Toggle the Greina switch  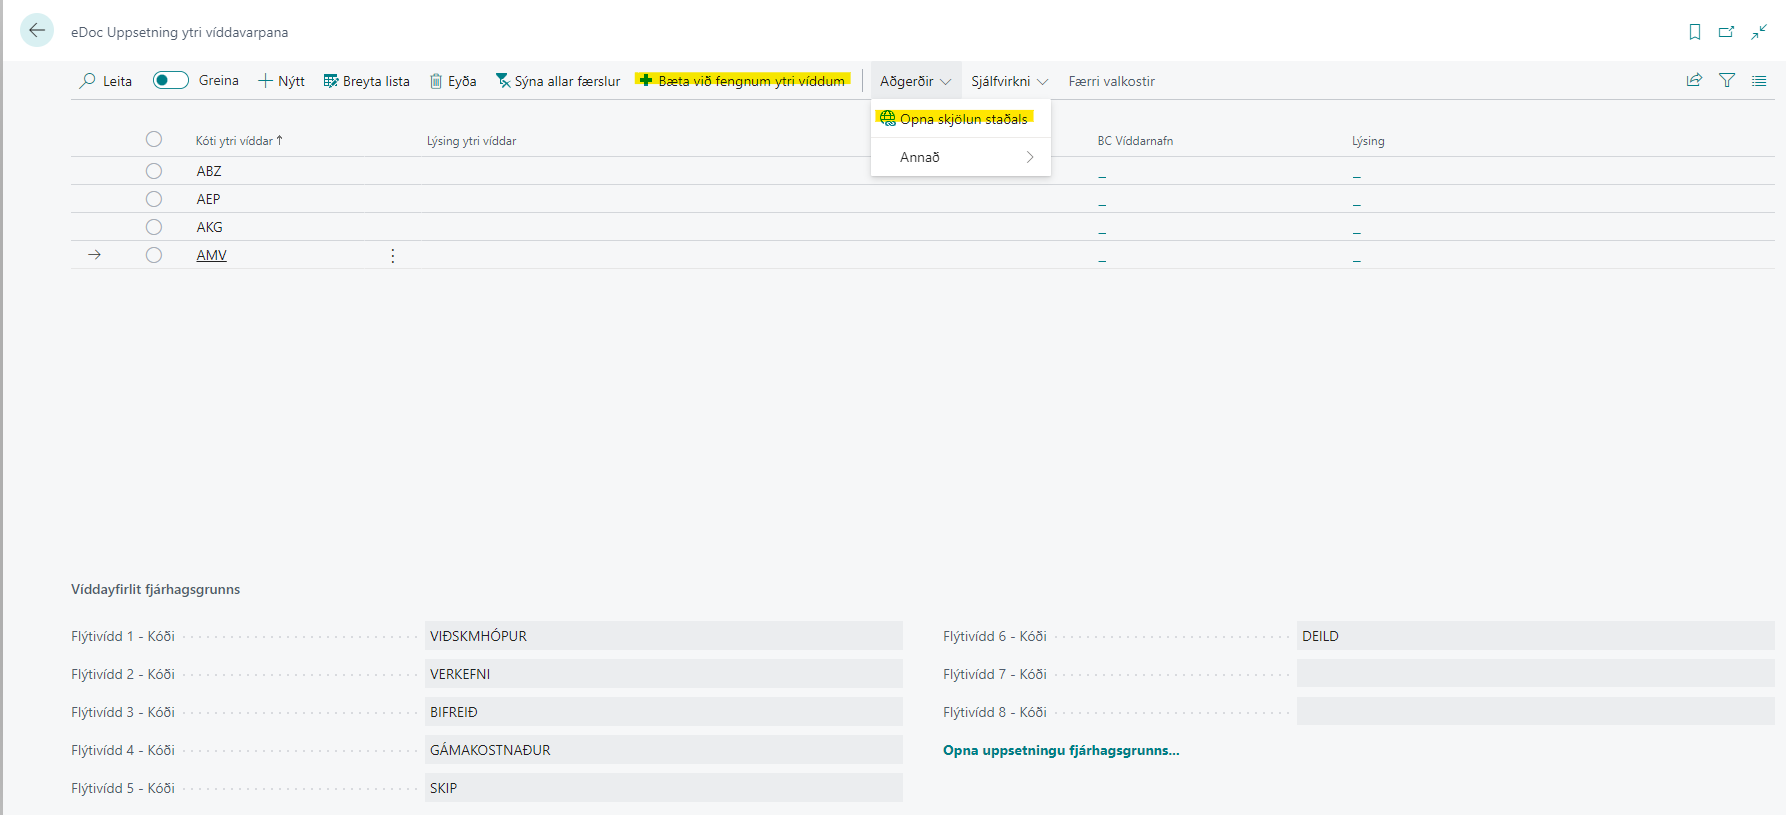coord(171,80)
